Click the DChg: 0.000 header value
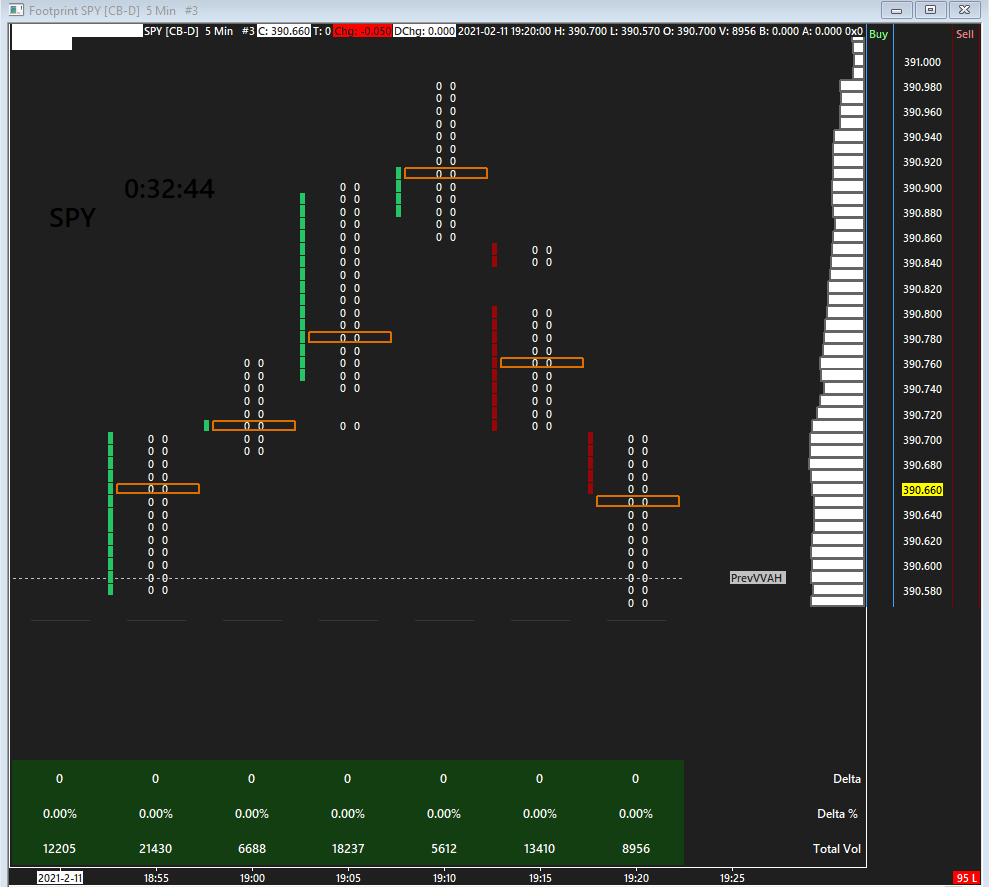Screen dimensions: 990x887 point(424,31)
